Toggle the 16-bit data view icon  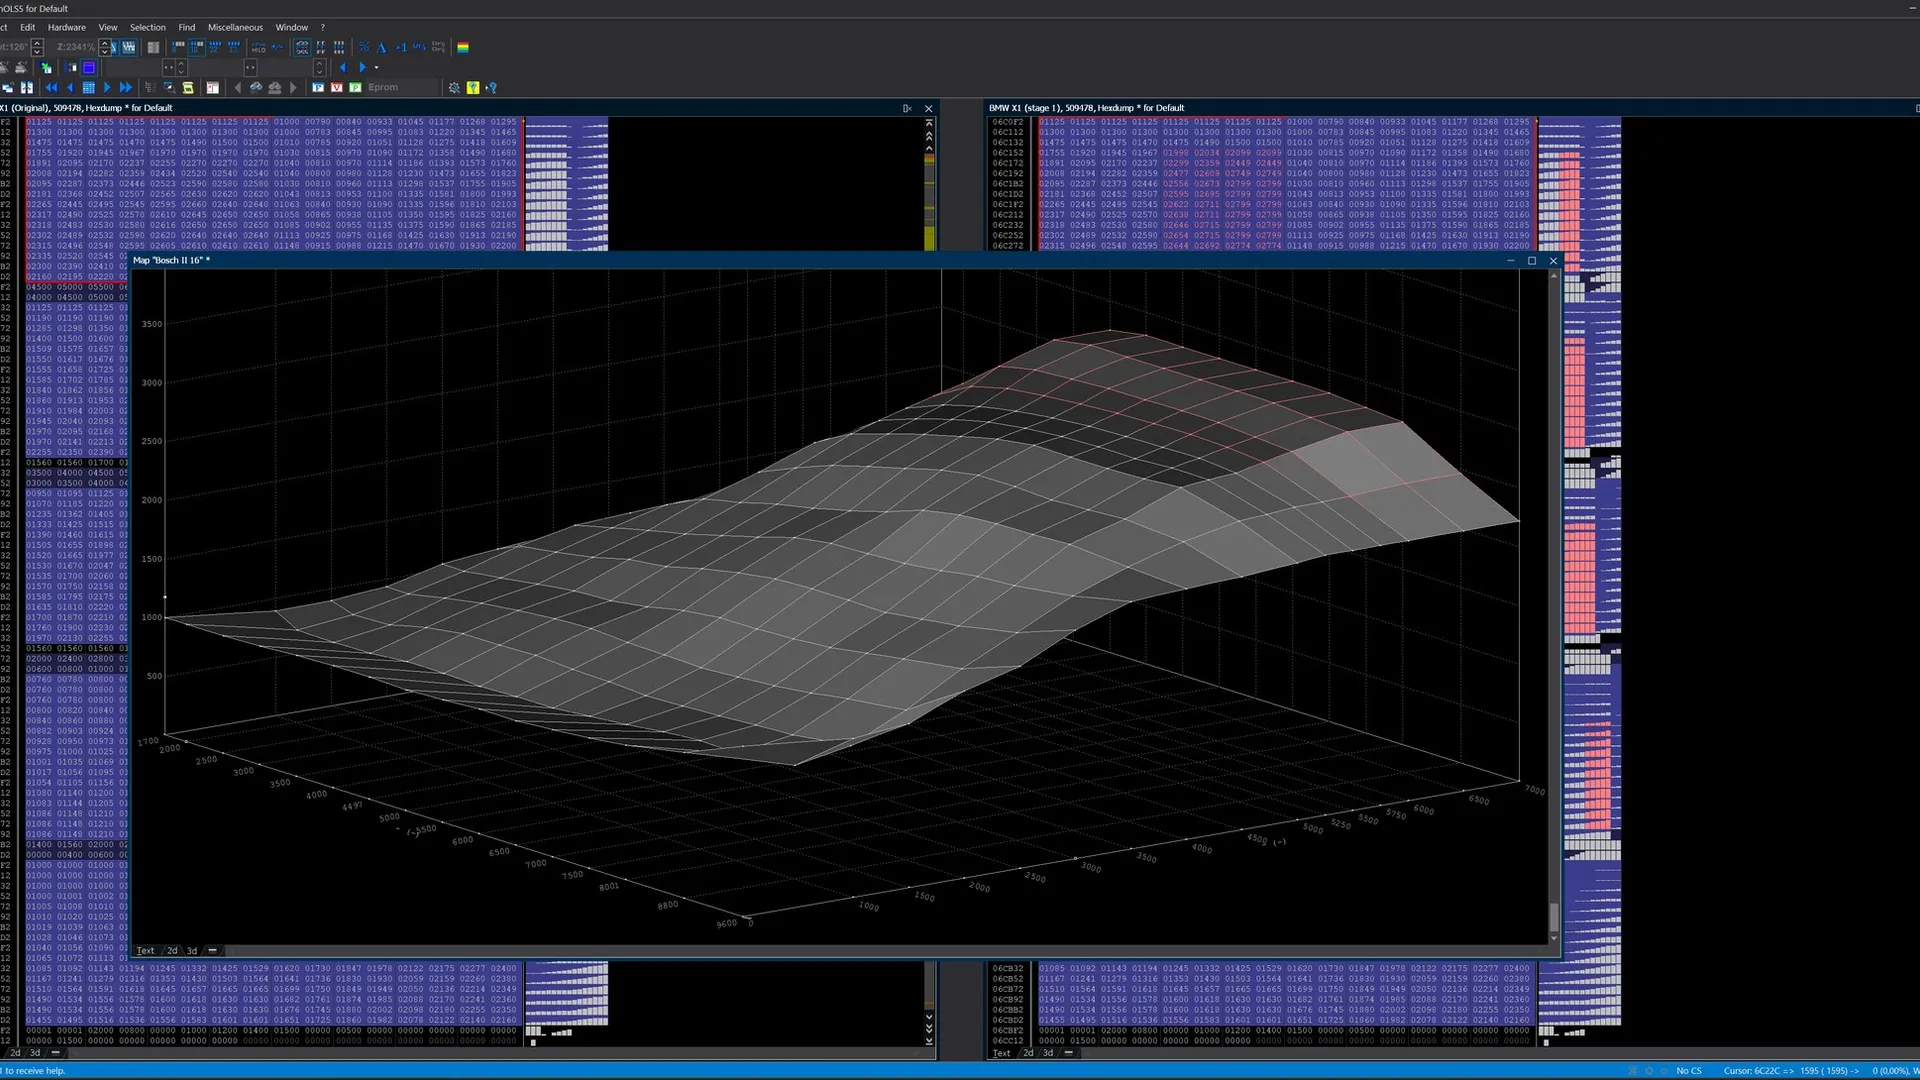click(196, 47)
